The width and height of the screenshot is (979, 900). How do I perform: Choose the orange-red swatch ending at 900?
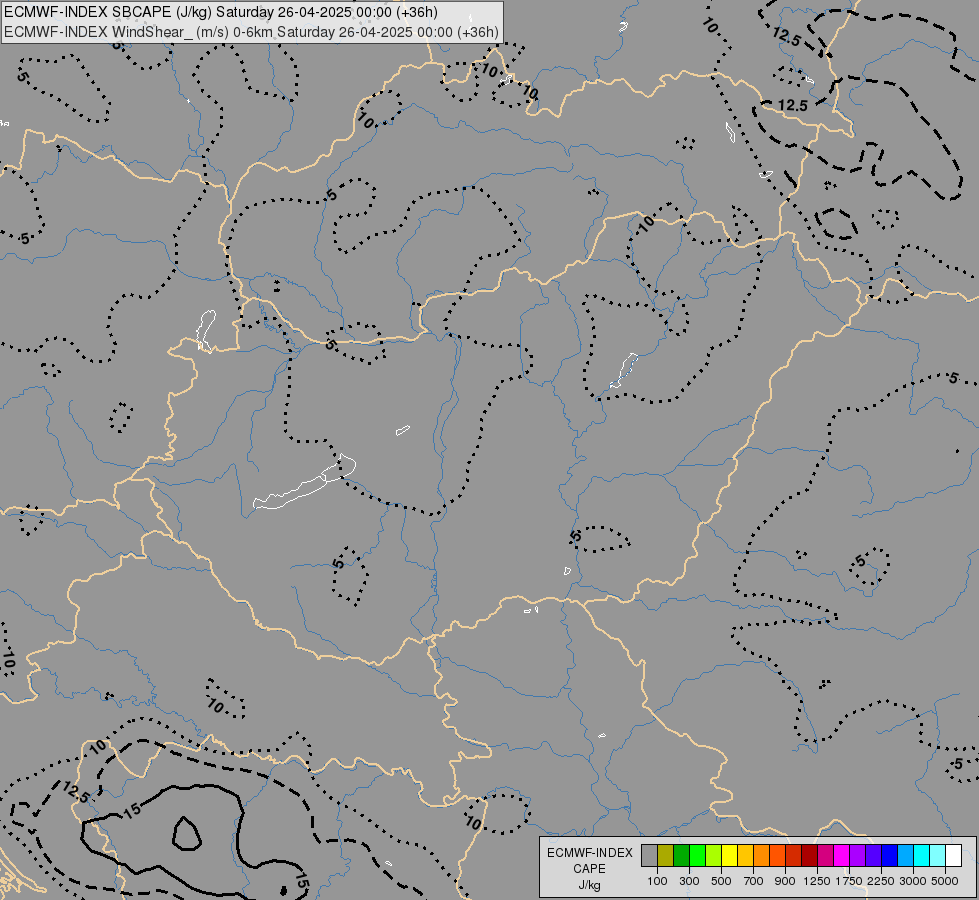pyautogui.click(x=777, y=856)
